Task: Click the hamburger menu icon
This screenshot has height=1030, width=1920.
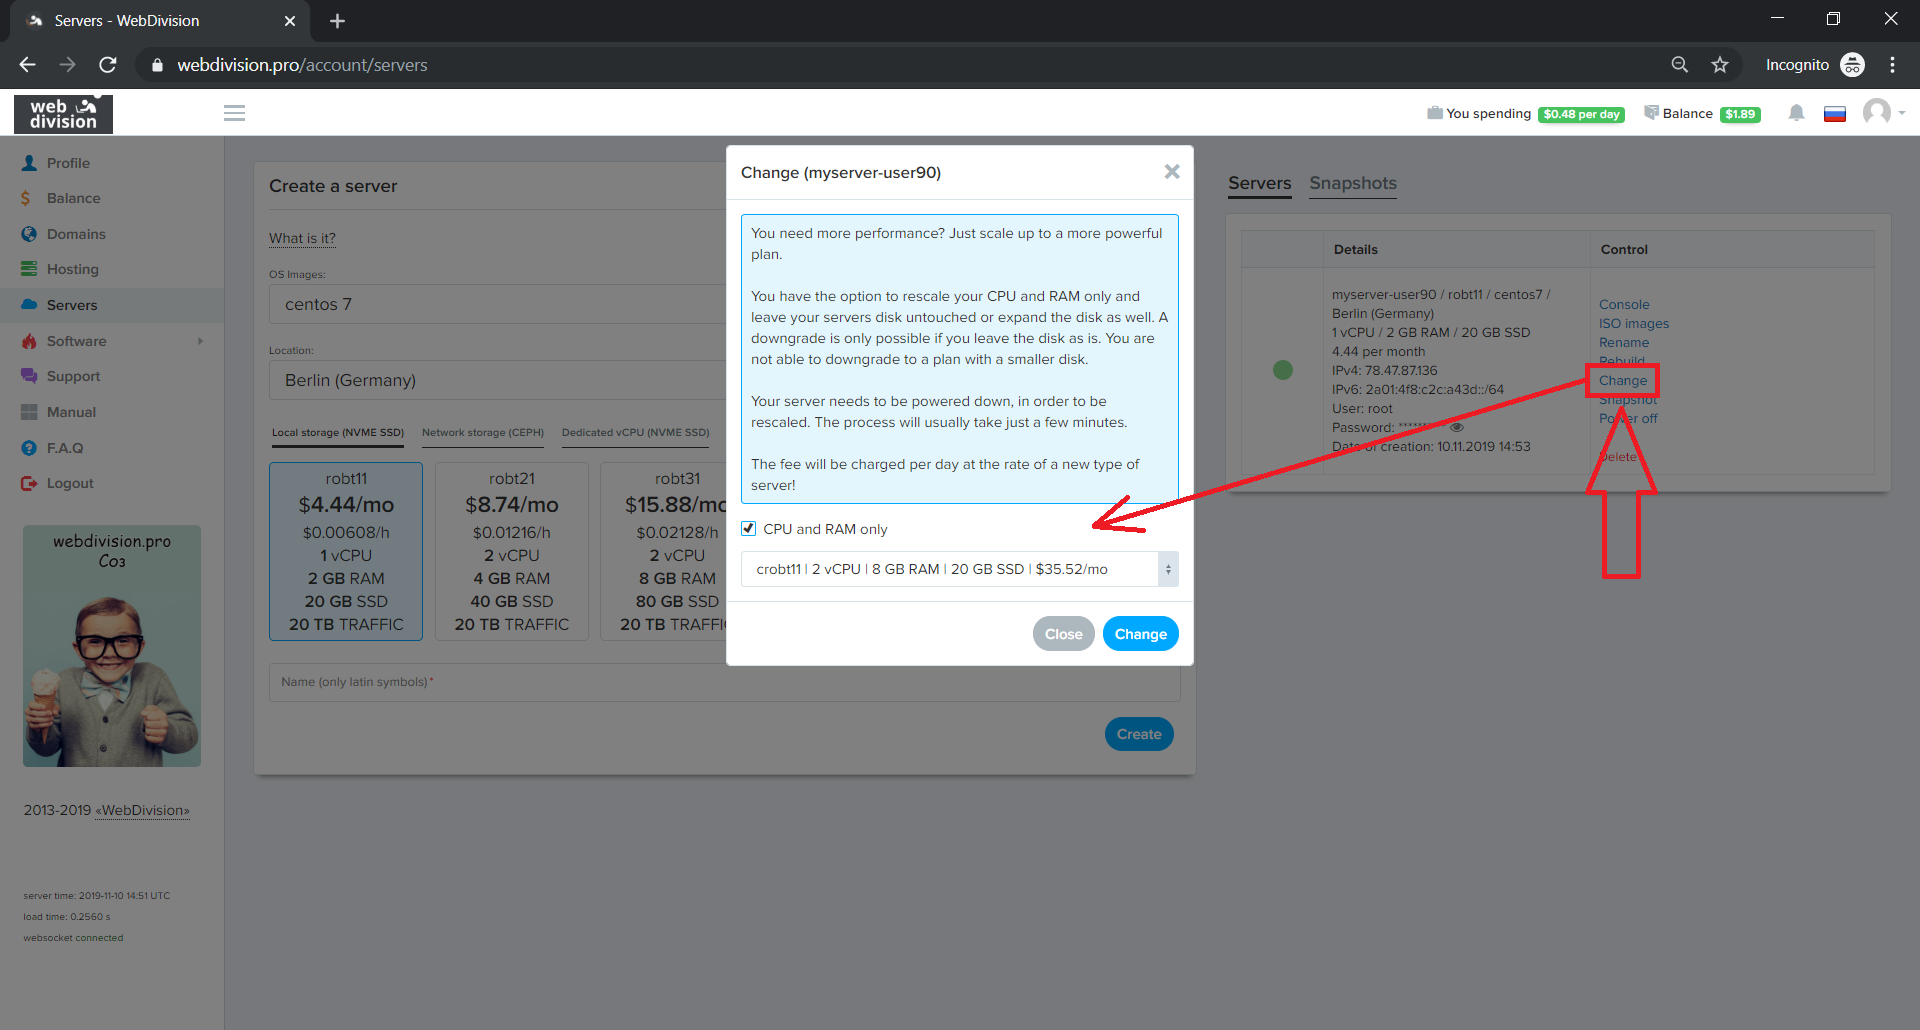Action: 234,113
